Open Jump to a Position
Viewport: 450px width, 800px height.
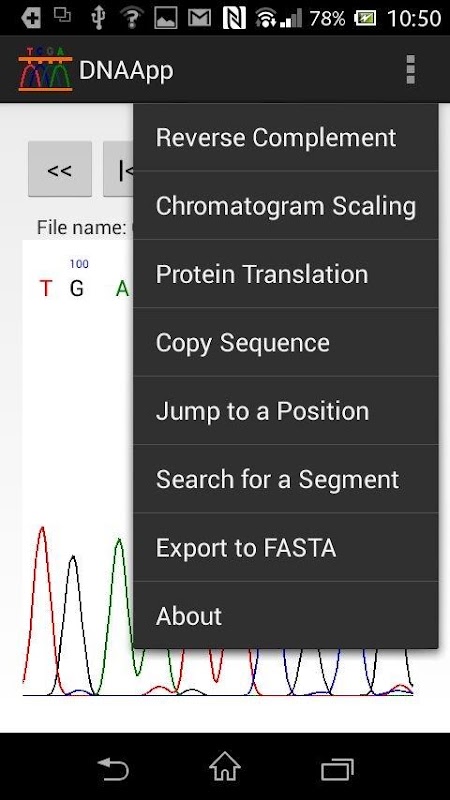coord(286,411)
